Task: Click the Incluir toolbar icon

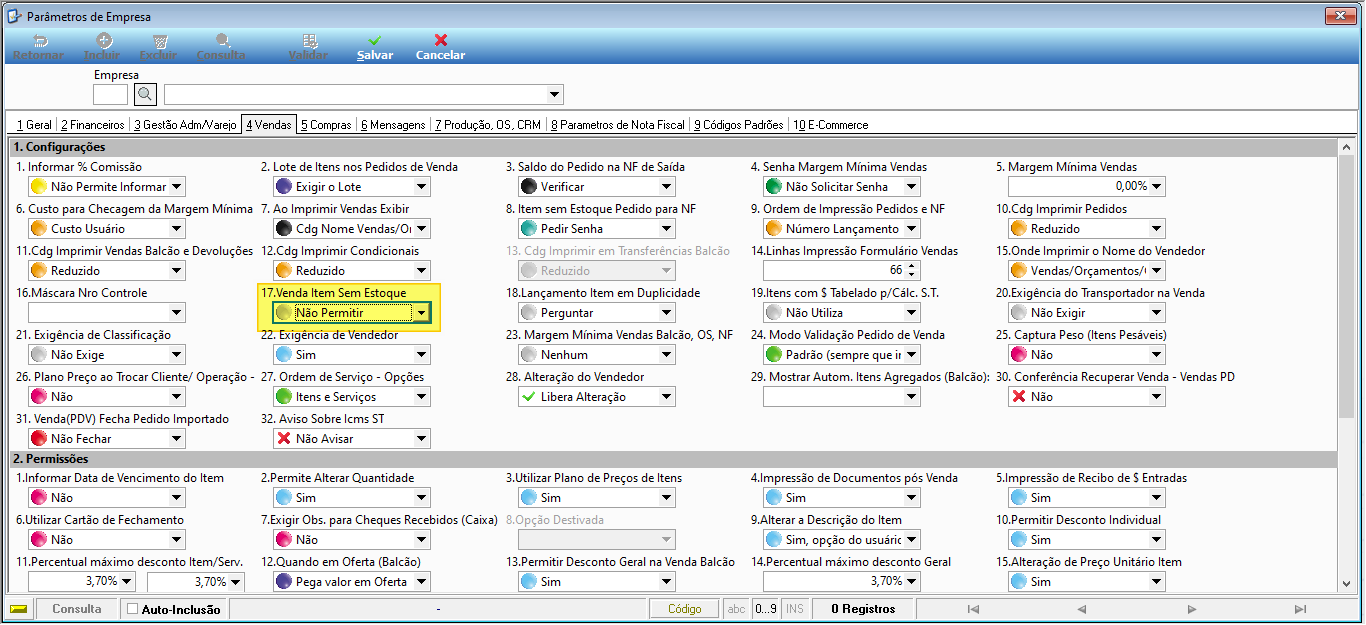Action: click(x=104, y=41)
